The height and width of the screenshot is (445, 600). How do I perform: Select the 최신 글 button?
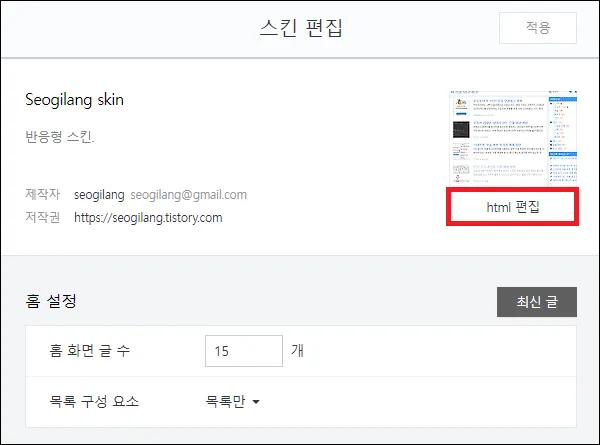[537, 302]
